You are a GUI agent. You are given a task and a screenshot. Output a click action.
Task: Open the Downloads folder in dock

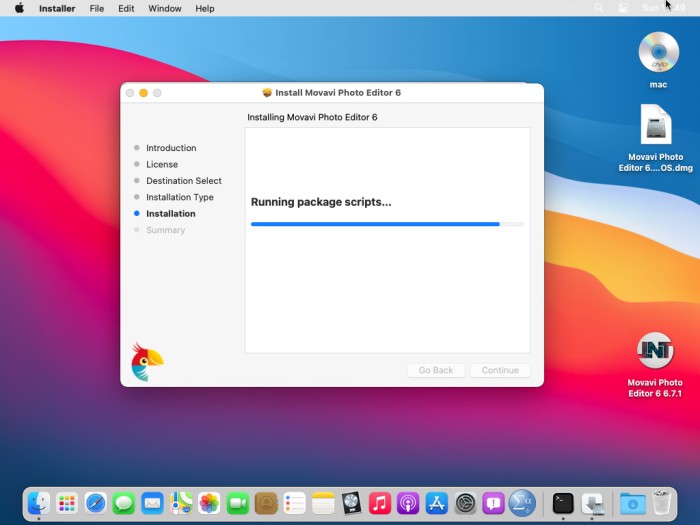tap(632, 504)
